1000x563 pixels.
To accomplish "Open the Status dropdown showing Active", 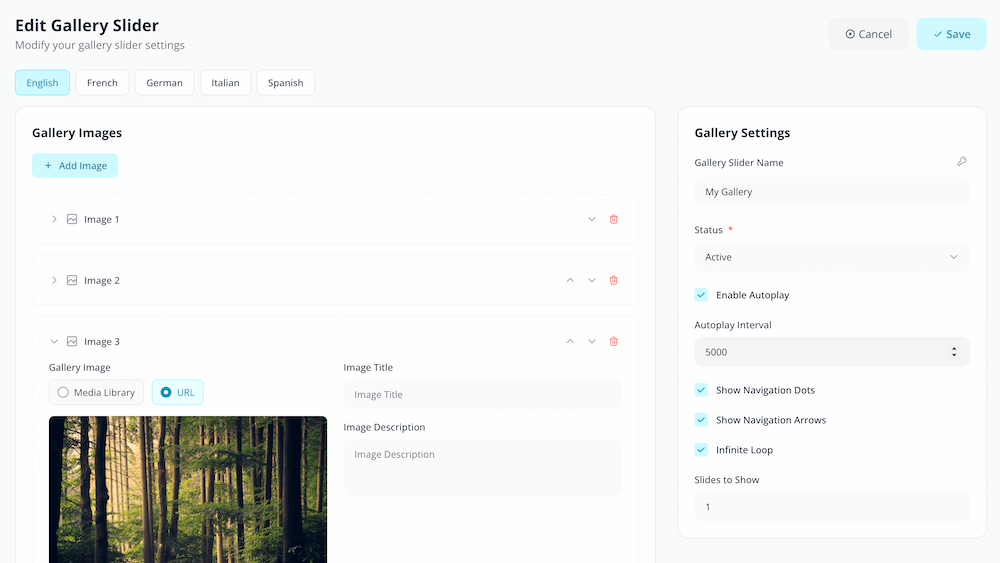I will coord(832,257).
